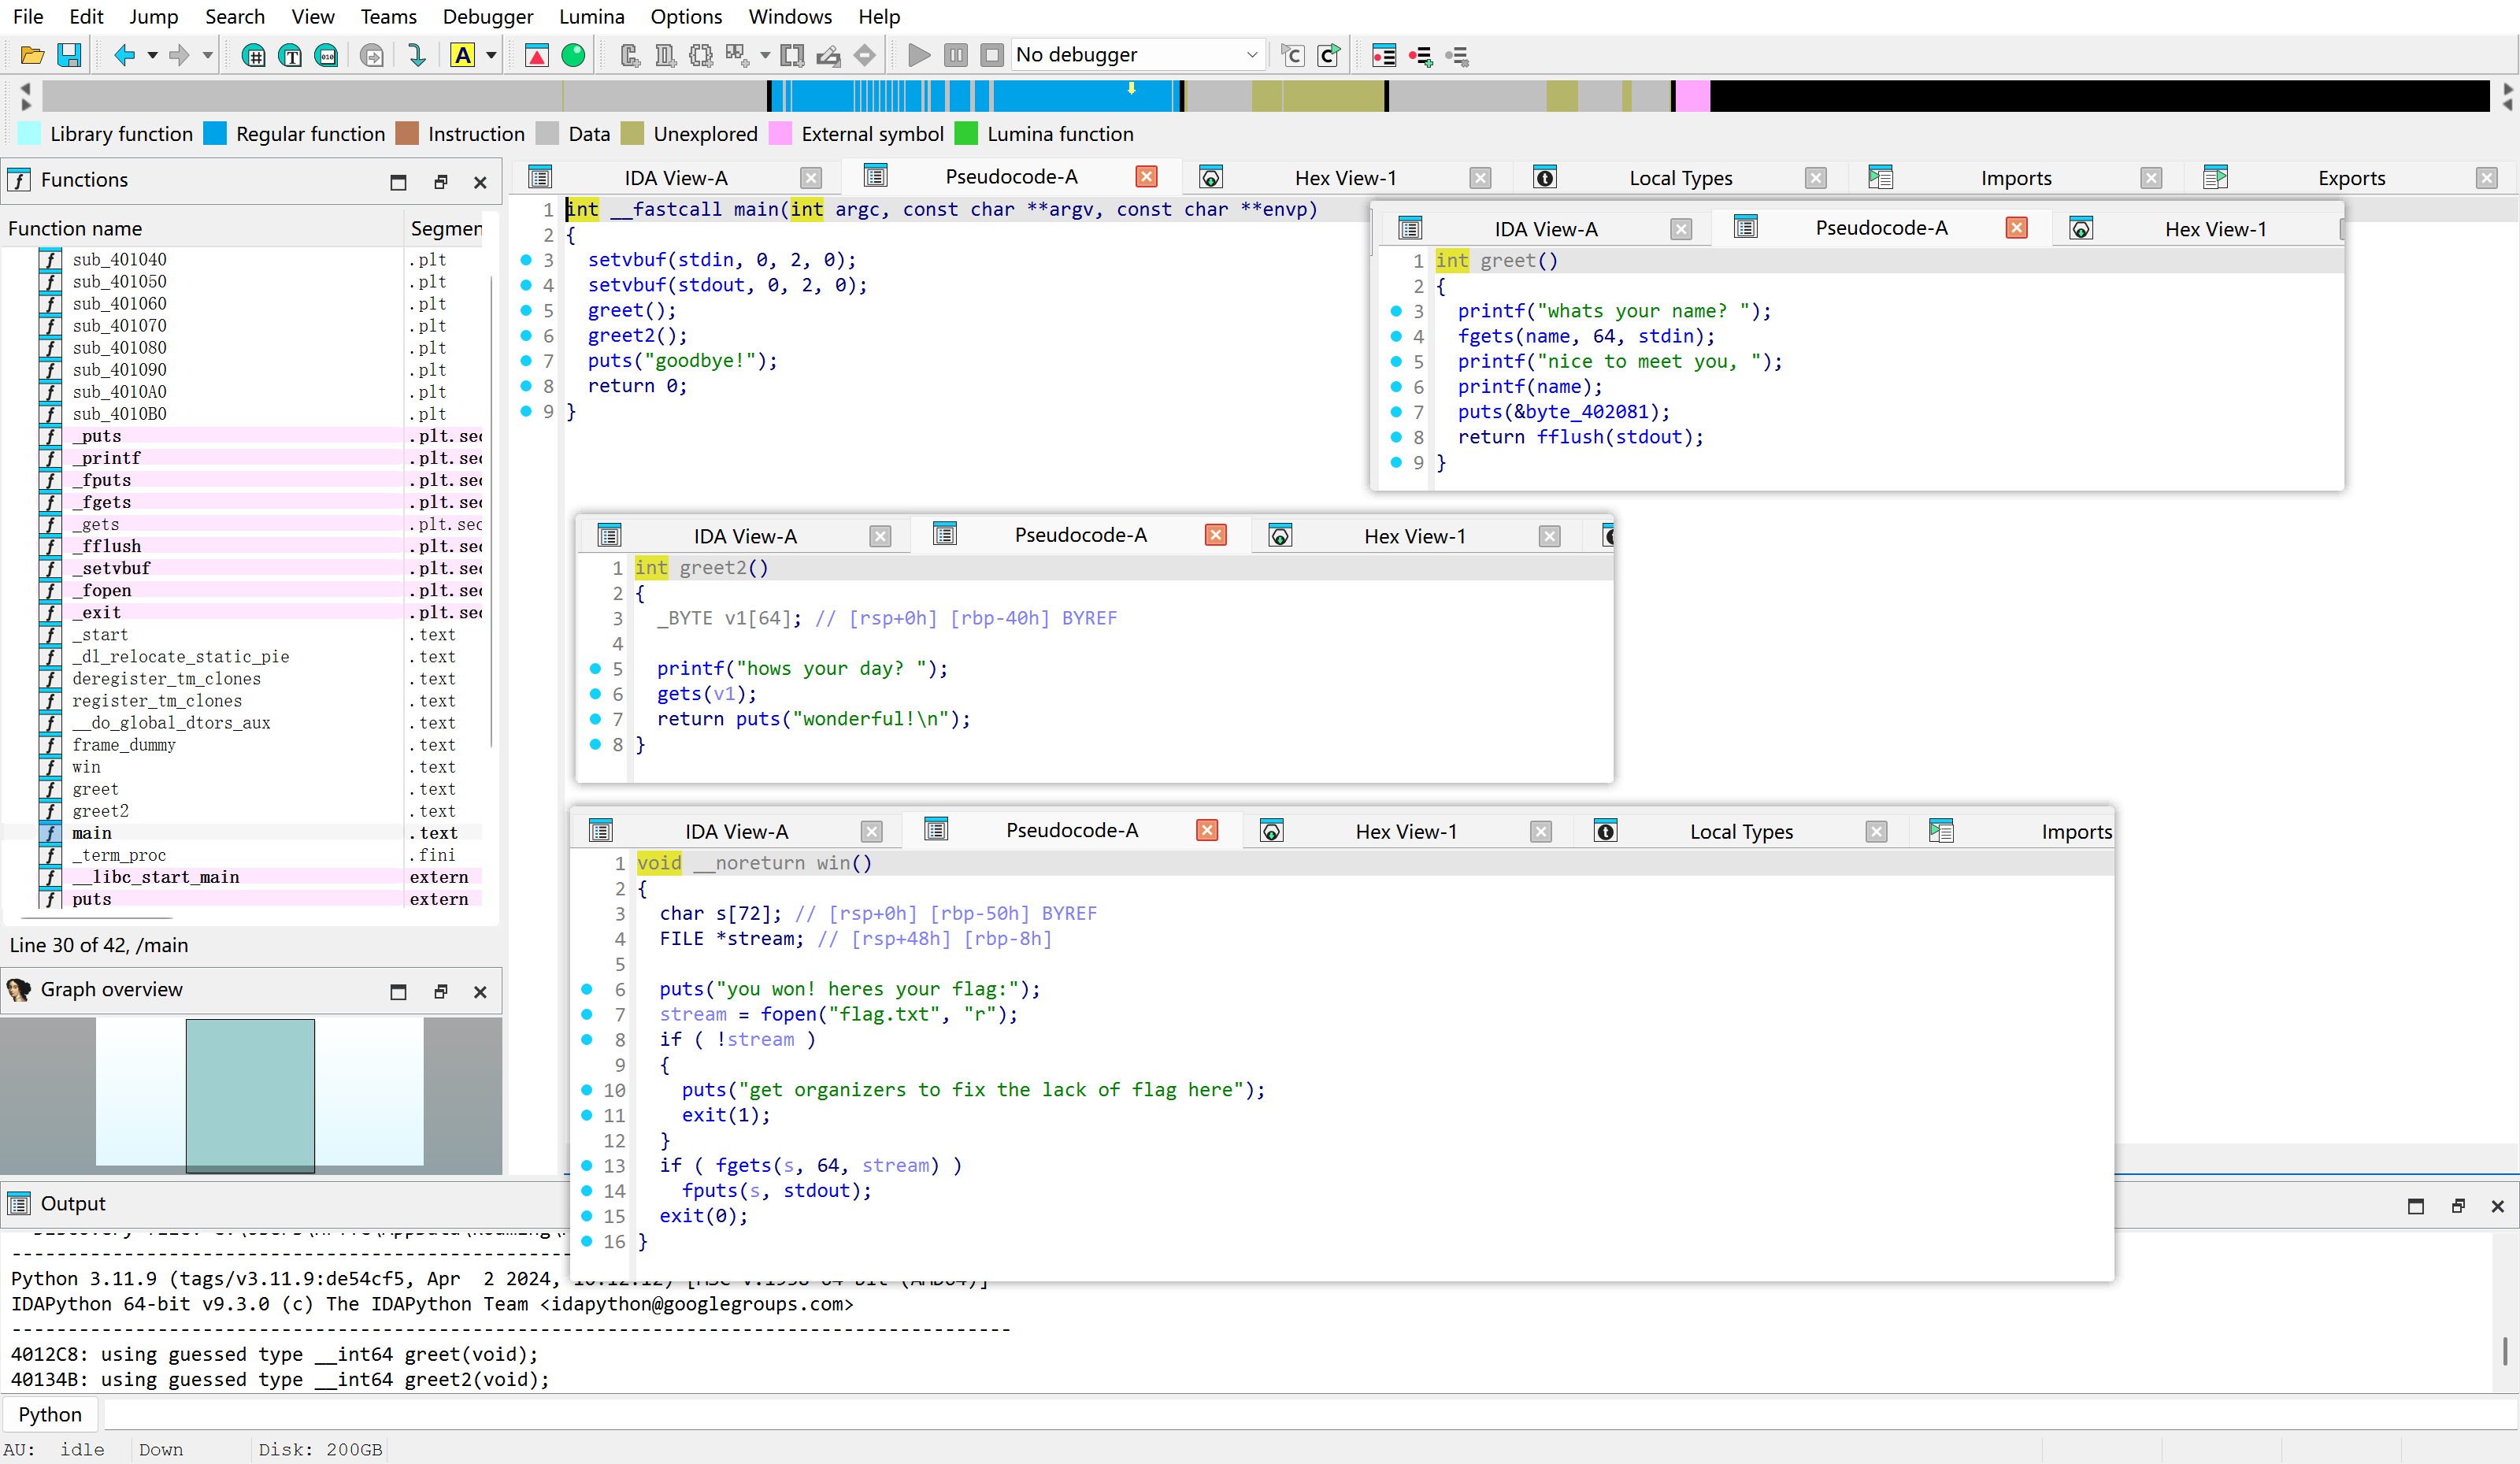Click the Regular function blue legend swatch

215,133
